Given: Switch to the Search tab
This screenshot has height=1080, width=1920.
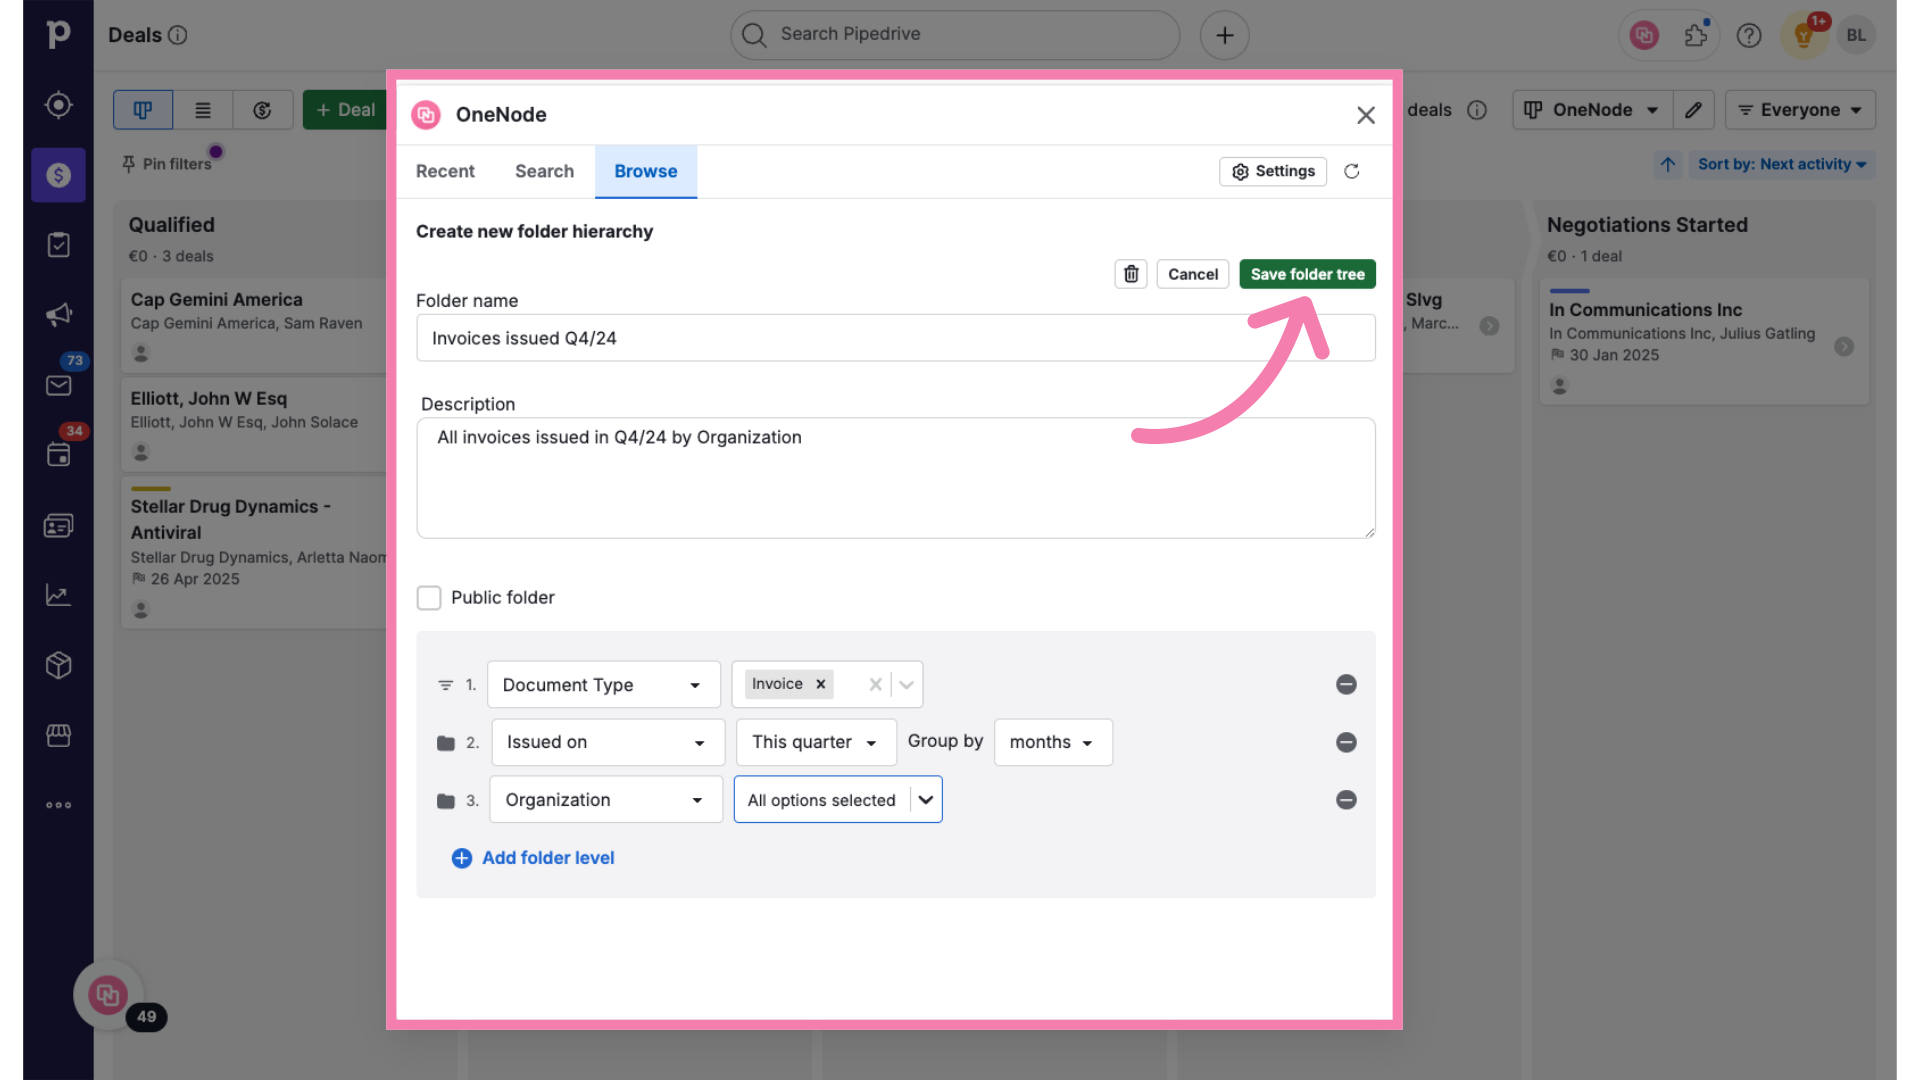Looking at the screenshot, I should (x=545, y=171).
